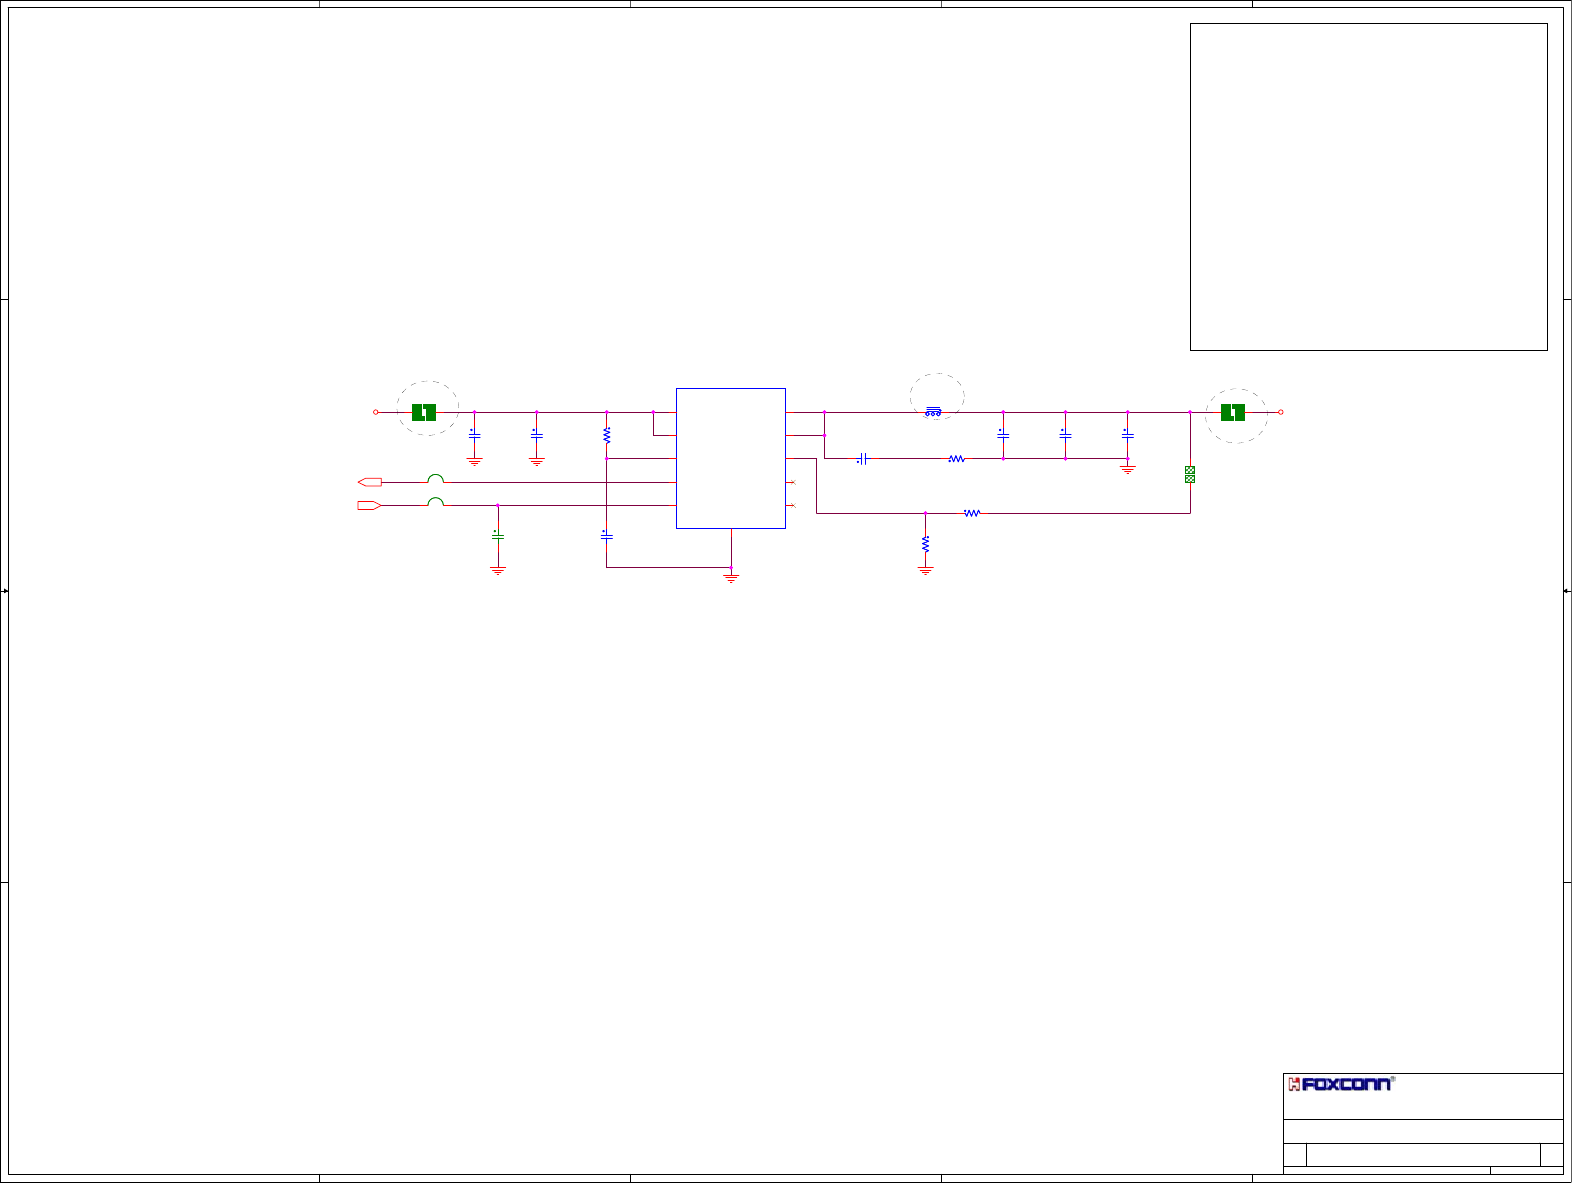Select horizontal resistor on the lower feedback line

tap(973, 513)
